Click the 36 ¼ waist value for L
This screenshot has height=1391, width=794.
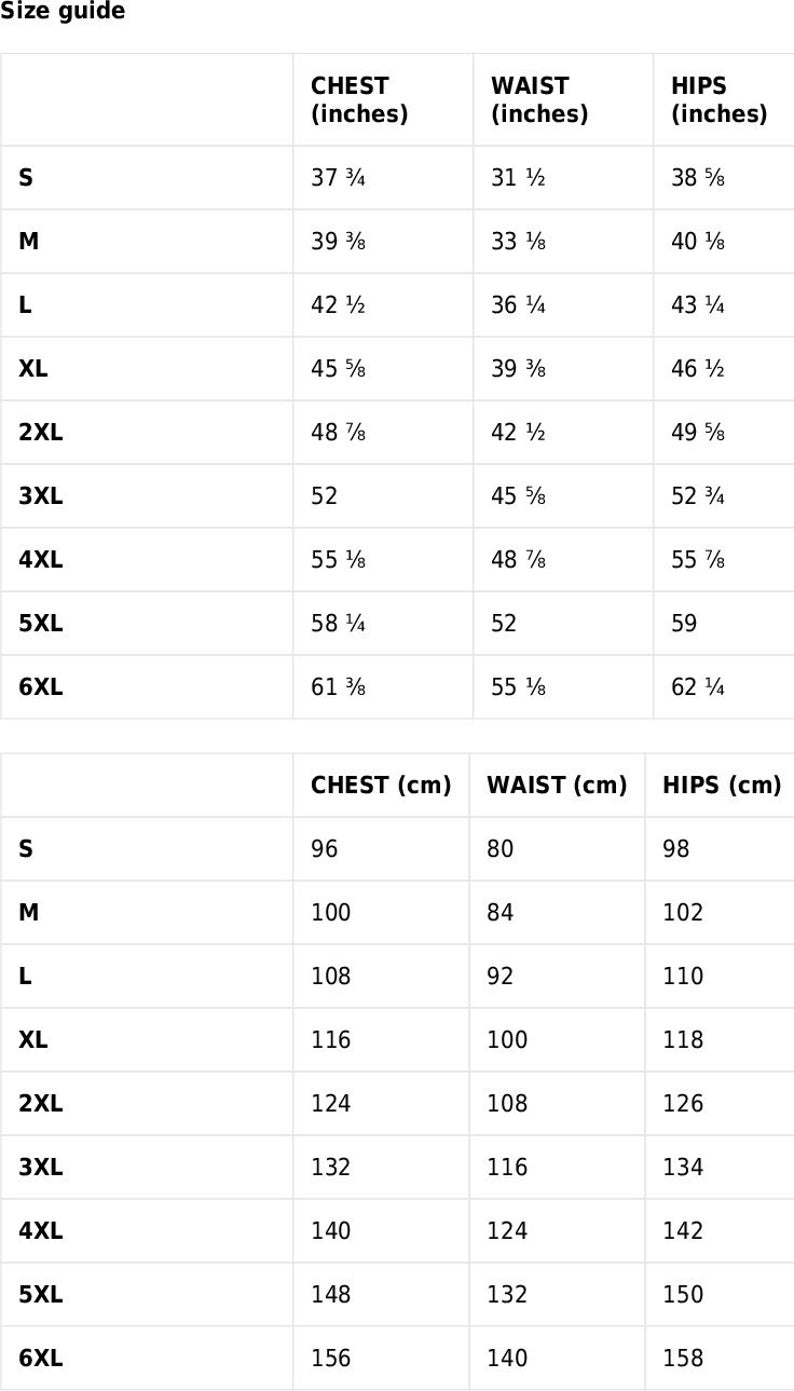(x=518, y=306)
